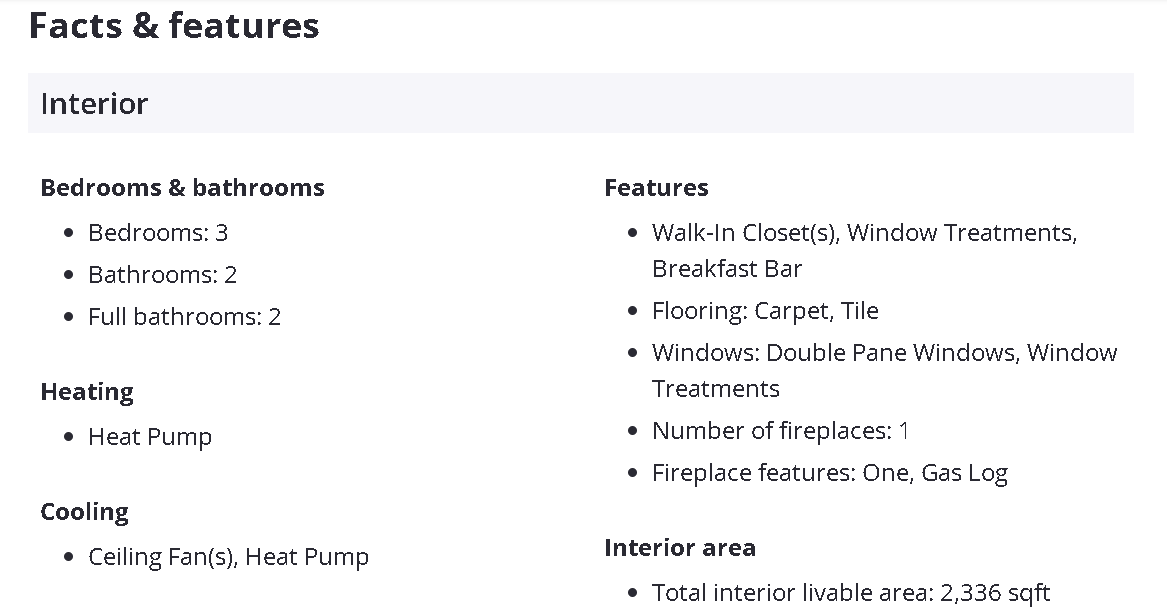Select the Flooring: Carpet, Tile item
Image resolution: width=1167 pixels, height=613 pixels.
click(x=765, y=311)
